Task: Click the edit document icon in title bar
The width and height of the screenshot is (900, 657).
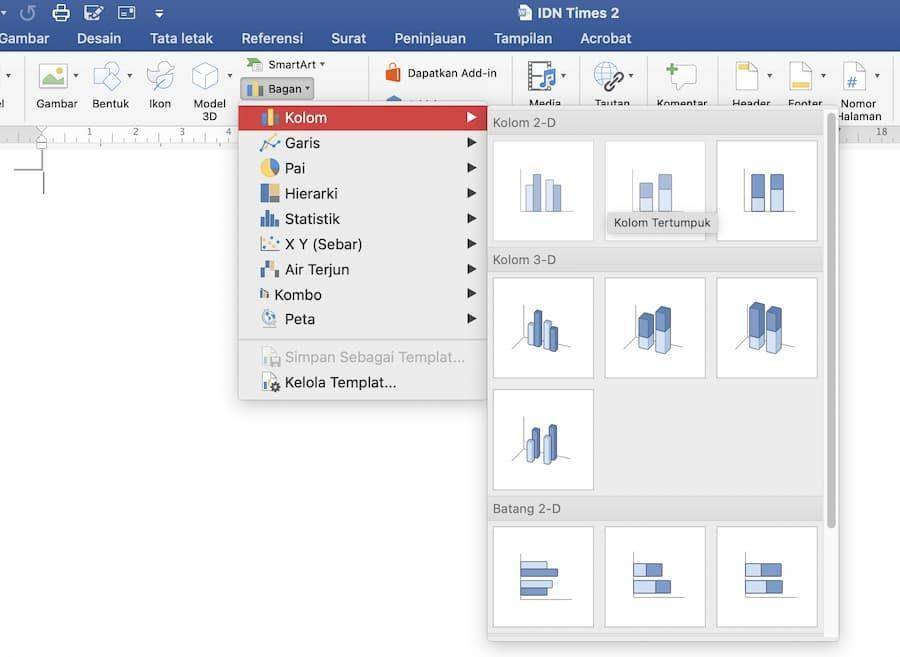Action: (x=93, y=12)
